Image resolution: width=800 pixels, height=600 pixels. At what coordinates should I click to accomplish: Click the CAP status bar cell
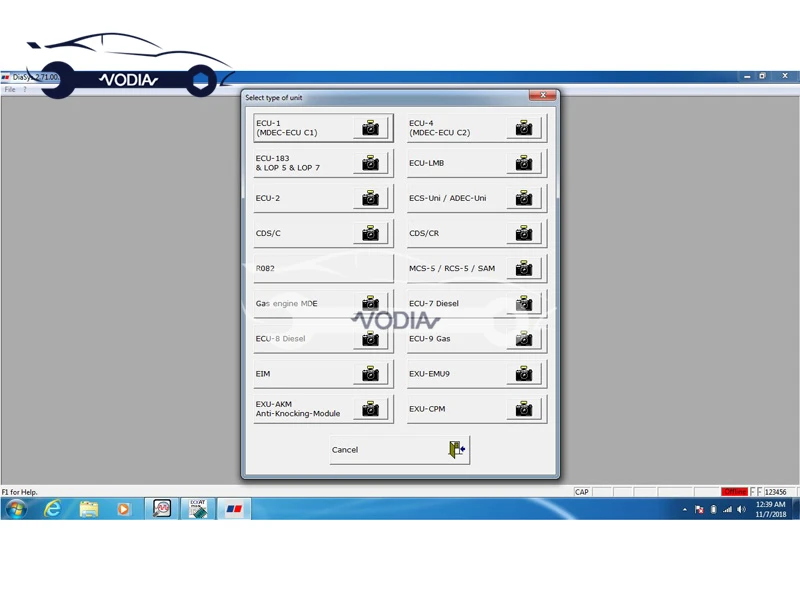(582, 492)
